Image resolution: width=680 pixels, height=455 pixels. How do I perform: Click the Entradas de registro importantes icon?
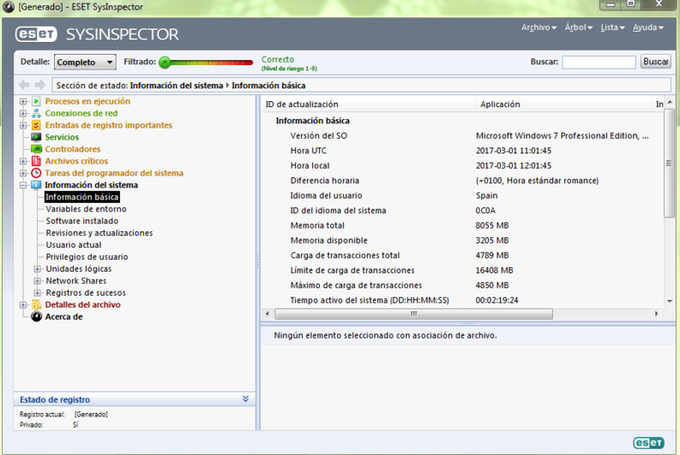click(x=36, y=125)
